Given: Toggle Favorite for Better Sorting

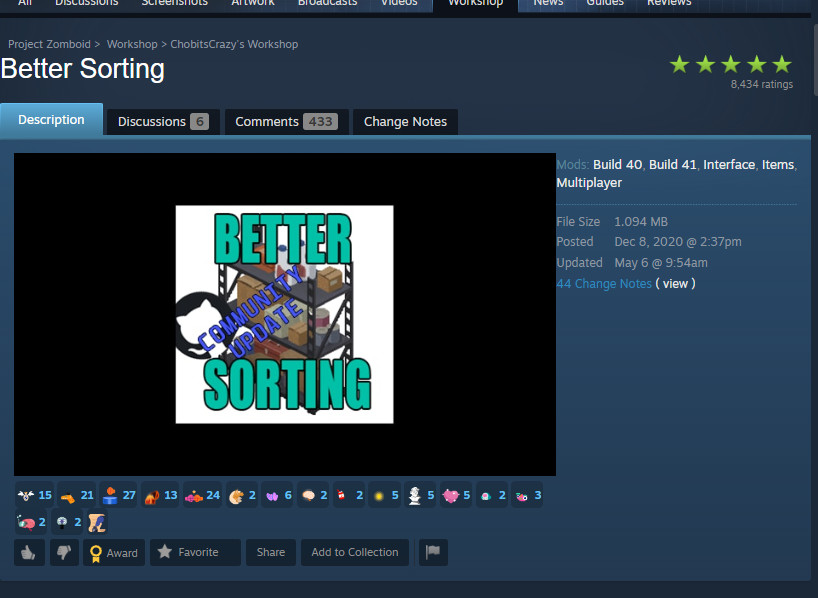Looking at the screenshot, I should point(194,552).
